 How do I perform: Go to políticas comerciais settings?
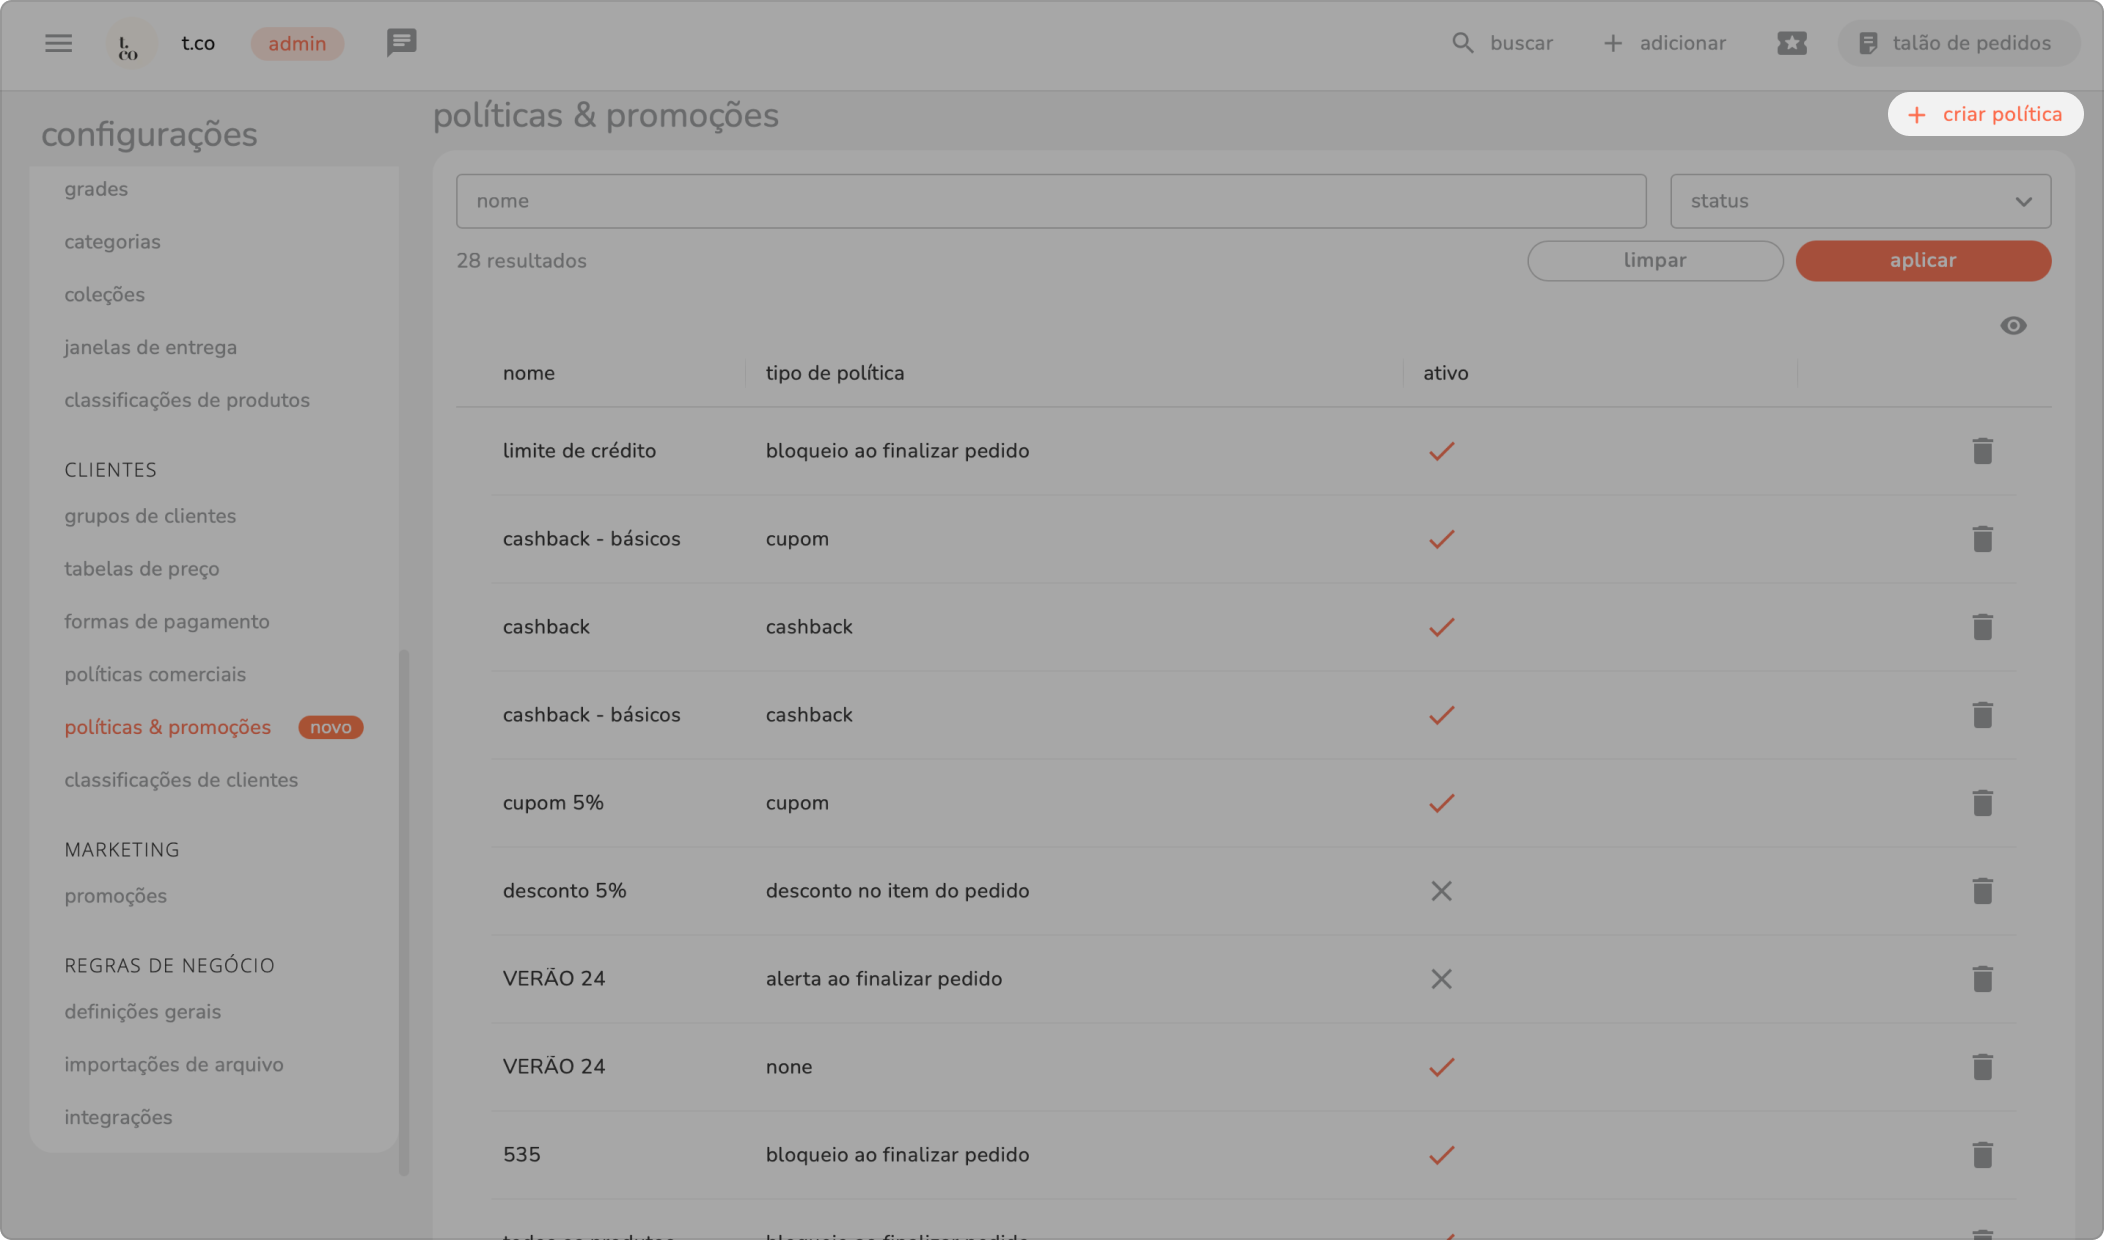[155, 674]
